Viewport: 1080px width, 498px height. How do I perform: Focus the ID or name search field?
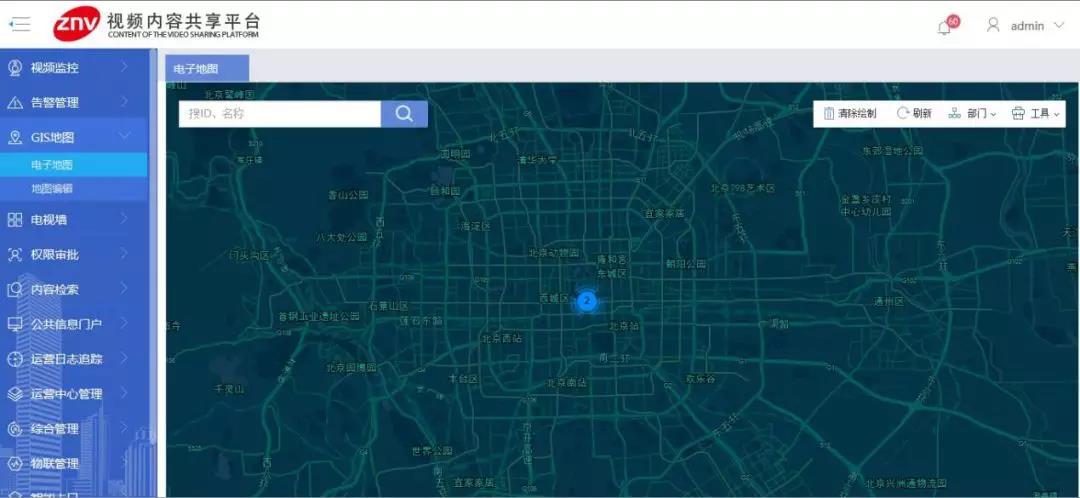pos(280,114)
